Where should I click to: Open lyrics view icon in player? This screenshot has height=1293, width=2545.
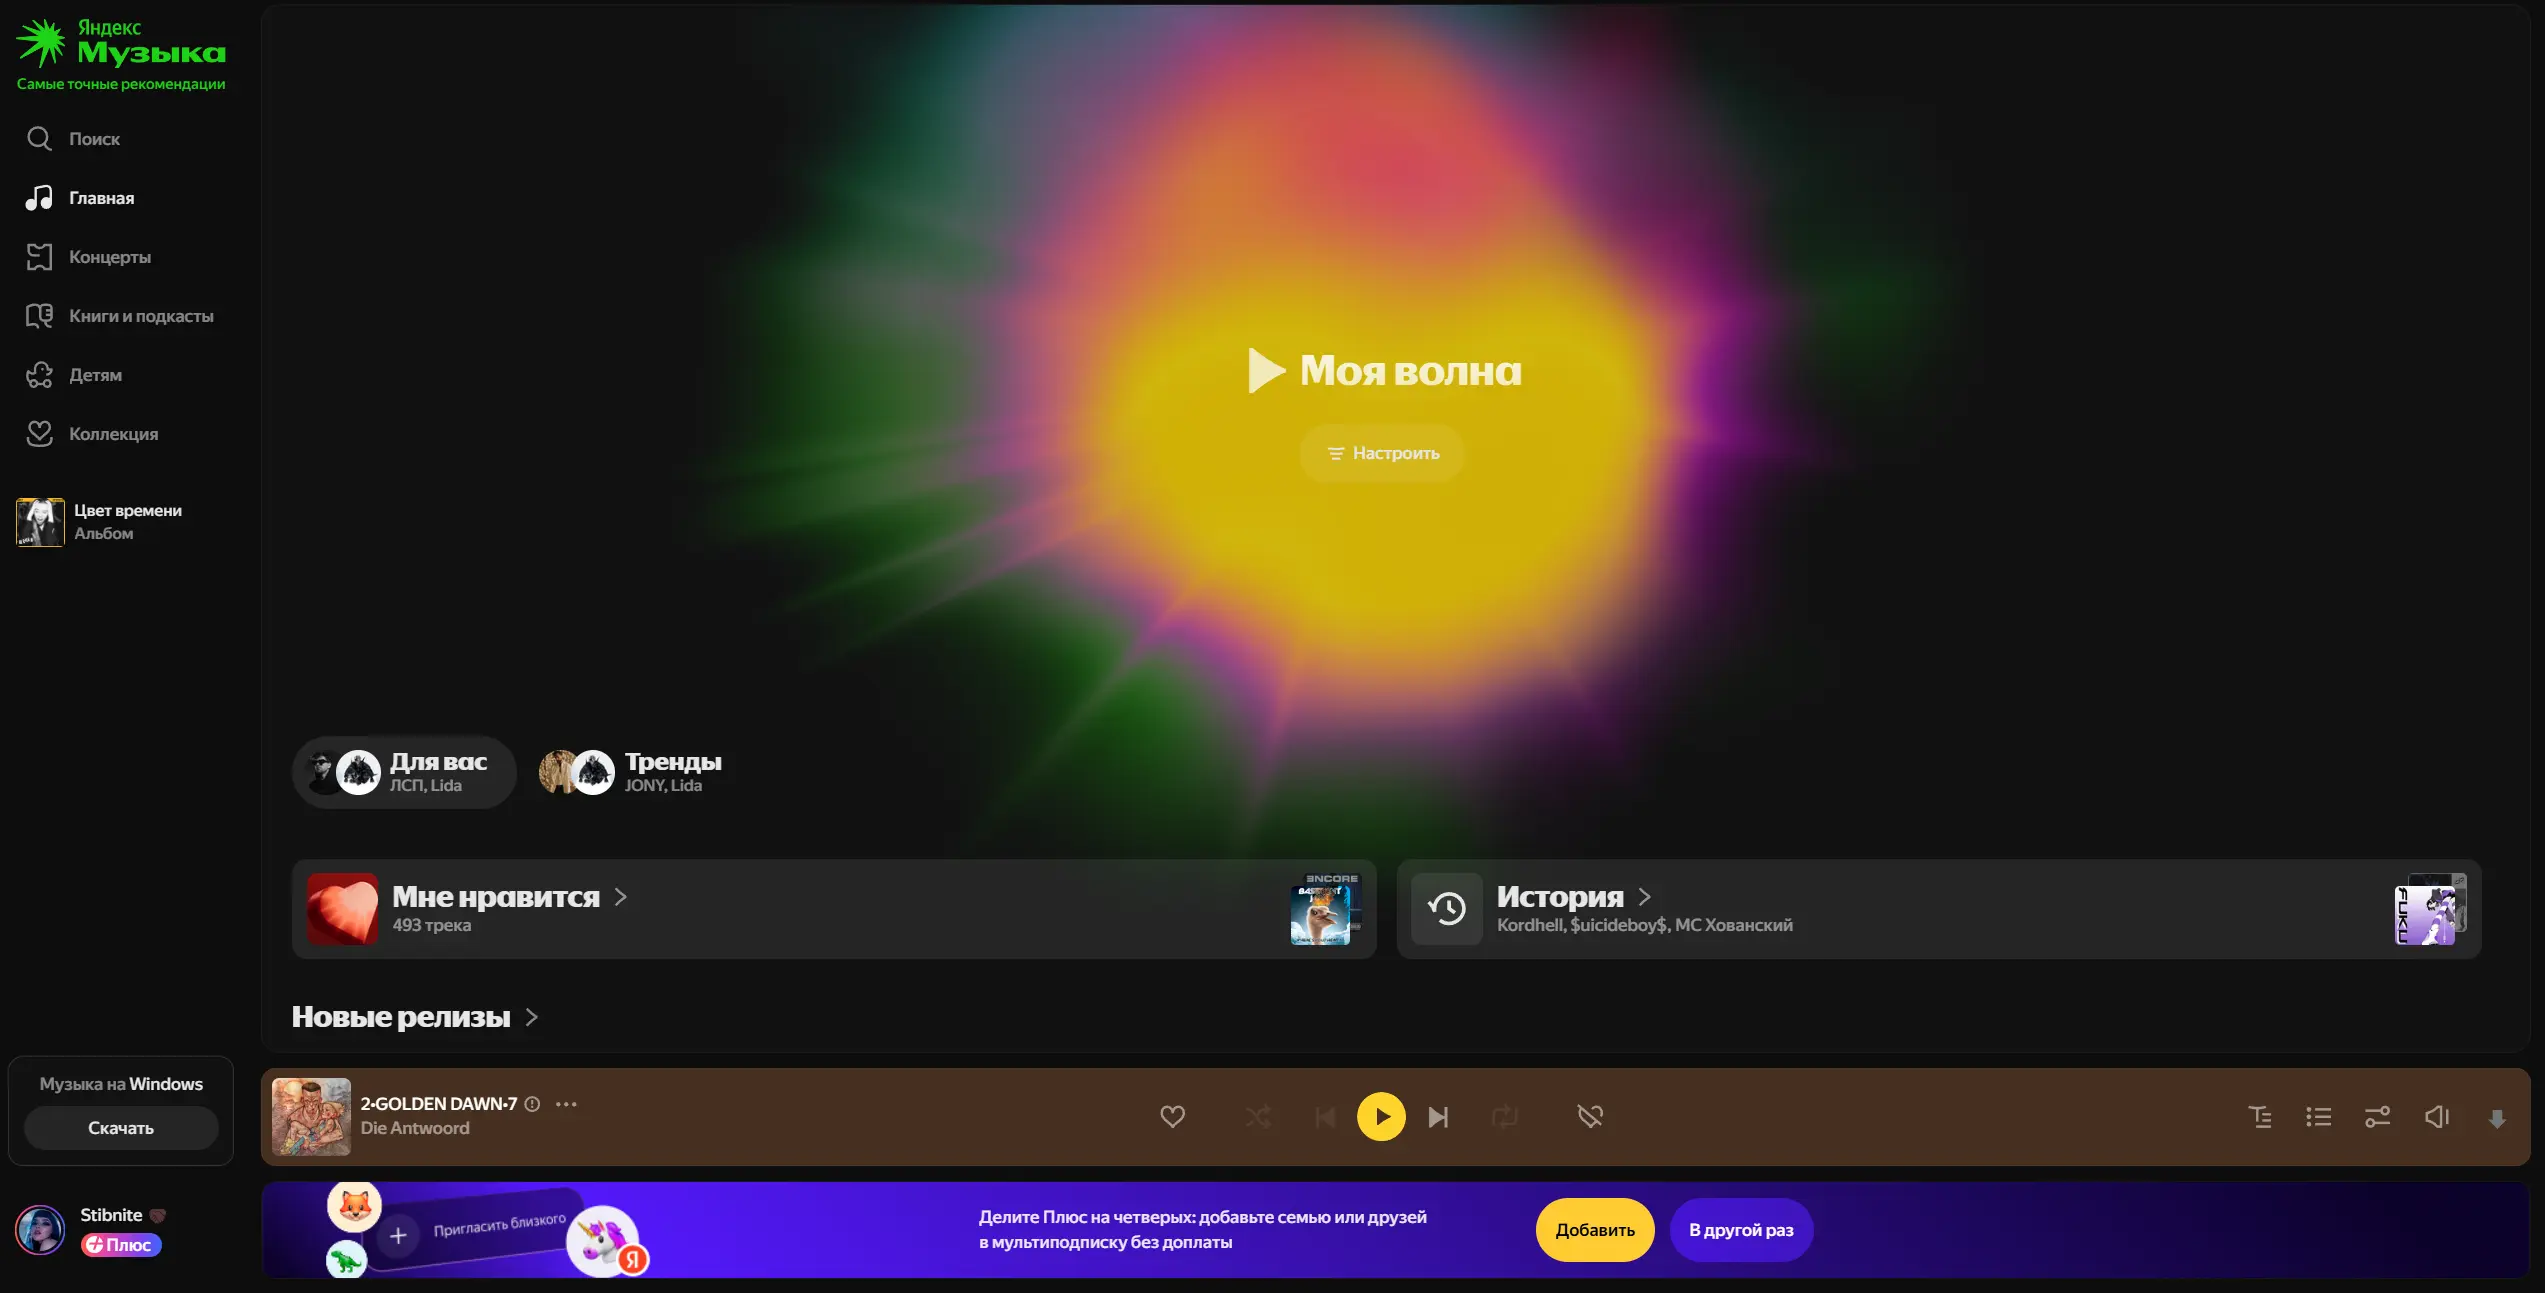[2260, 1117]
